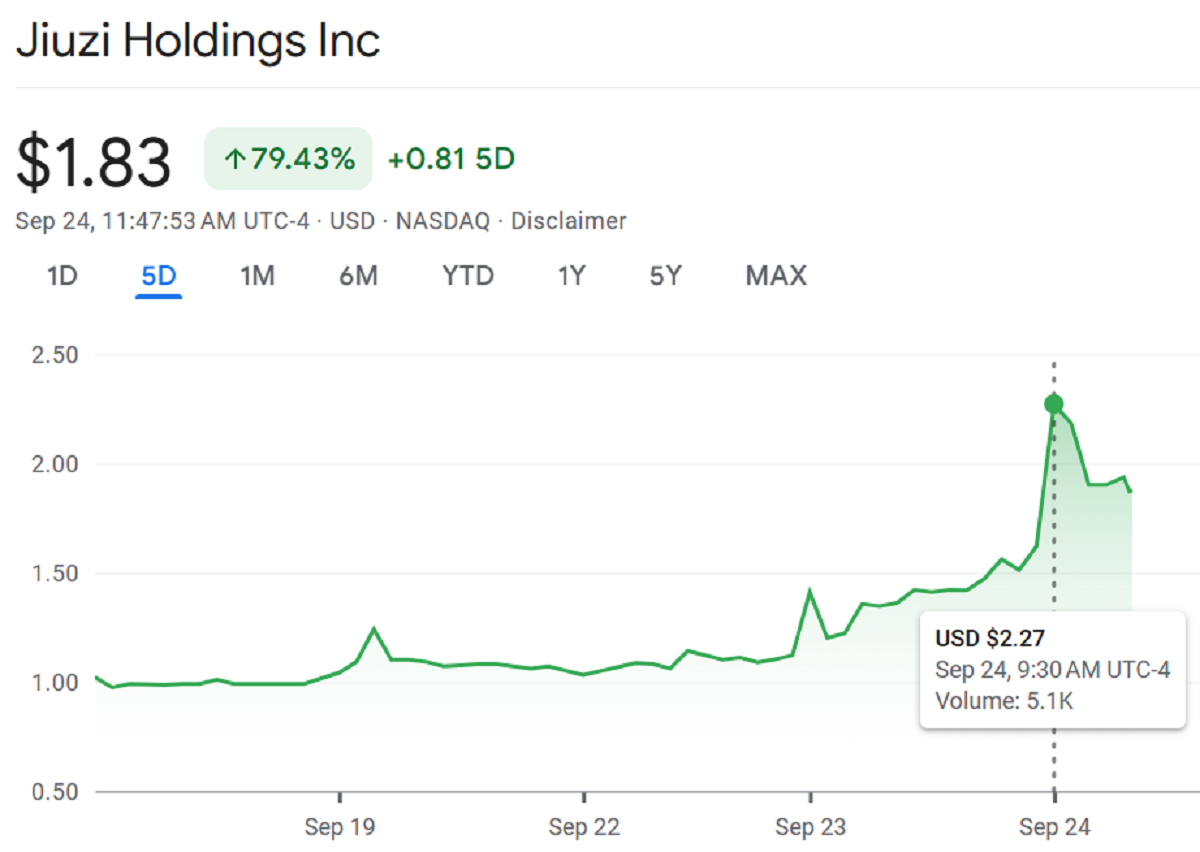Click the +0.81 5D change text
The height and width of the screenshot is (852, 1200).
coord(451,159)
